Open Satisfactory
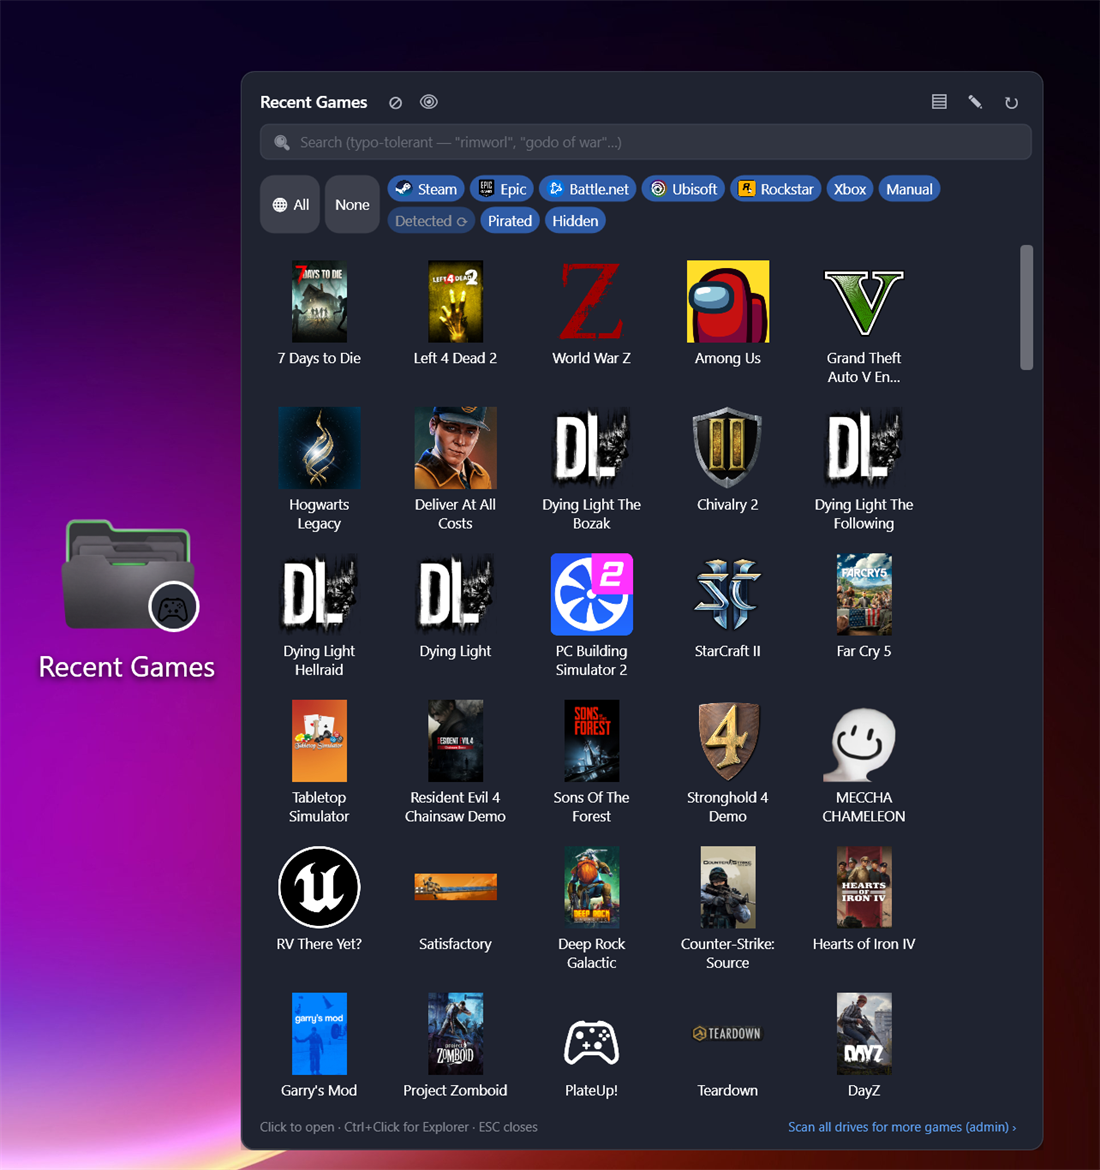Image resolution: width=1100 pixels, height=1170 pixels. pos(455,887)
